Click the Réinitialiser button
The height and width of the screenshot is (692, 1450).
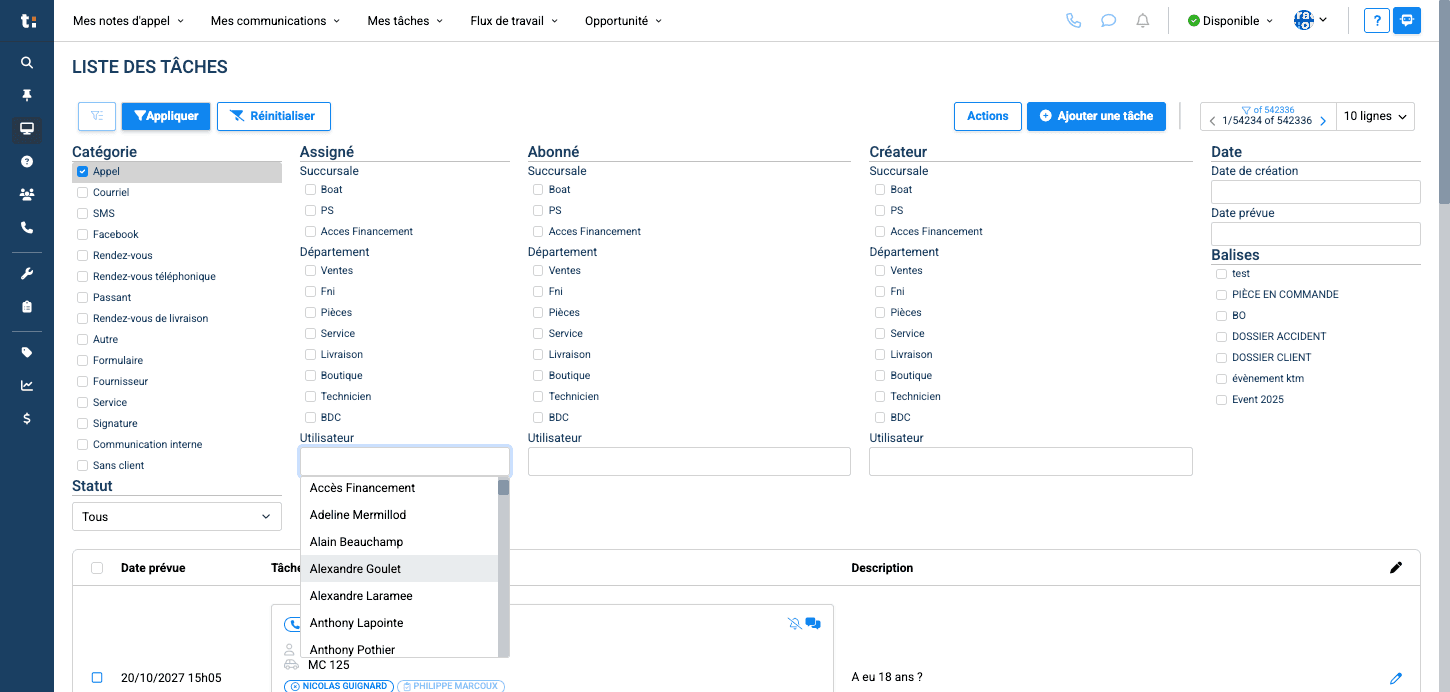[x=274, y=116]
